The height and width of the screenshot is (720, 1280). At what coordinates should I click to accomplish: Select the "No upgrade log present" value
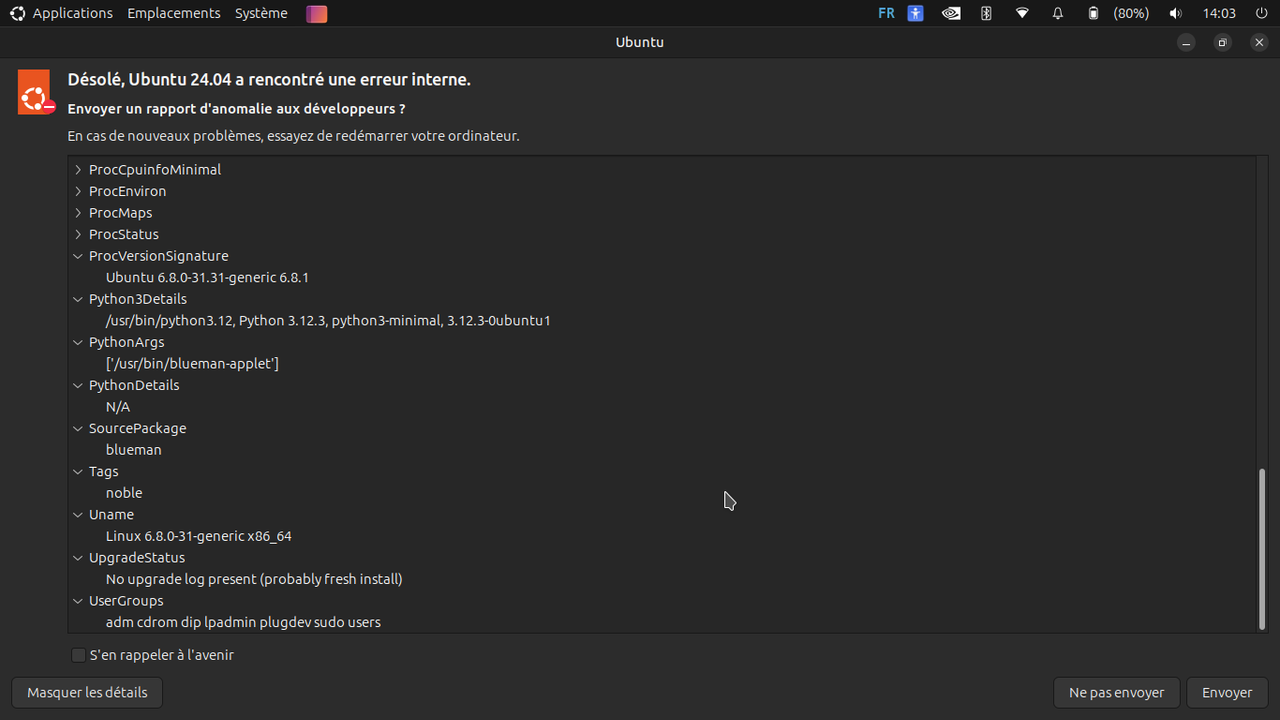[254, 579]
